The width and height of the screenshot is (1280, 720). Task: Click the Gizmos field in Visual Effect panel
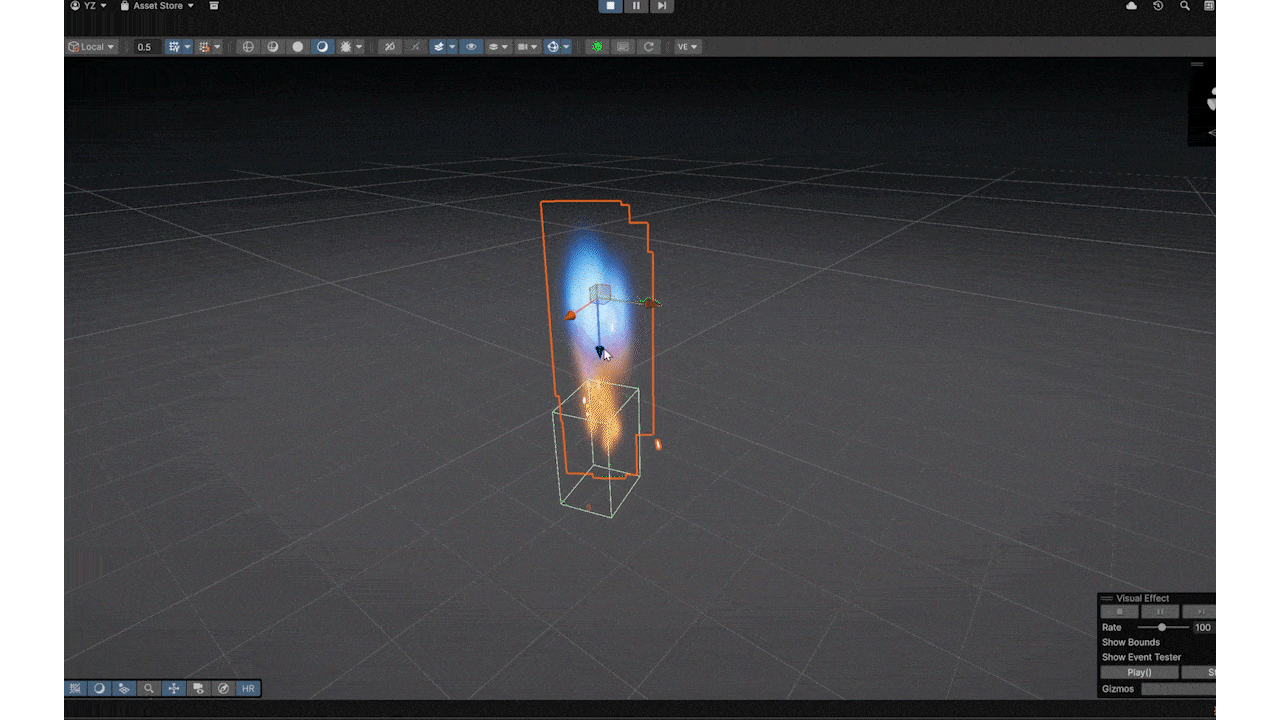coord(1178,689)
